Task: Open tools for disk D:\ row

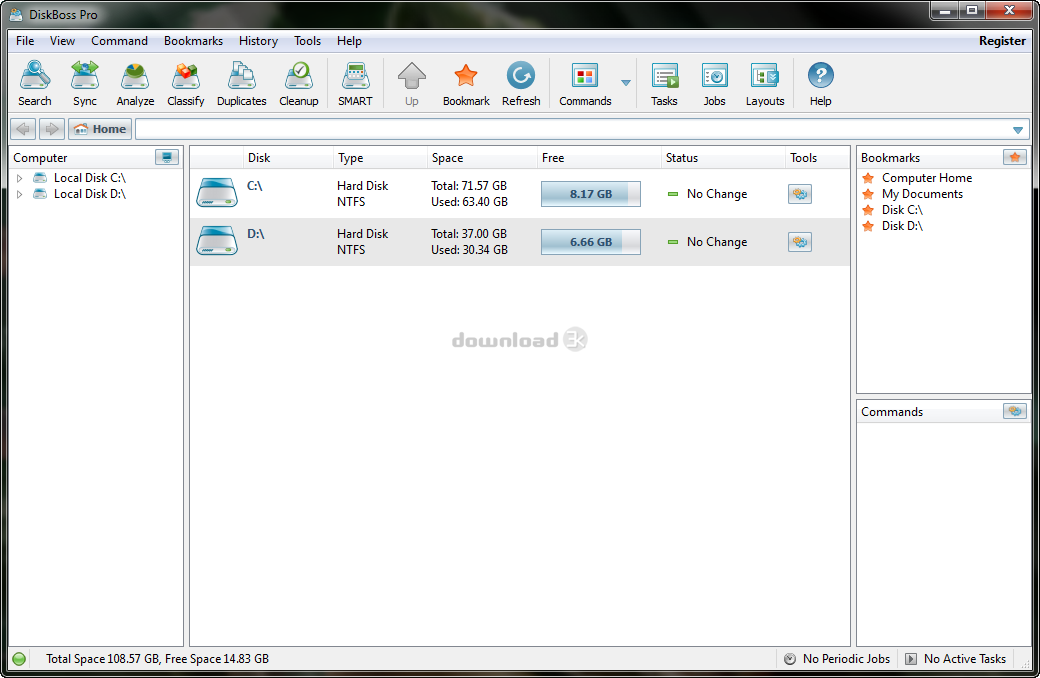Action: point(800,241)
